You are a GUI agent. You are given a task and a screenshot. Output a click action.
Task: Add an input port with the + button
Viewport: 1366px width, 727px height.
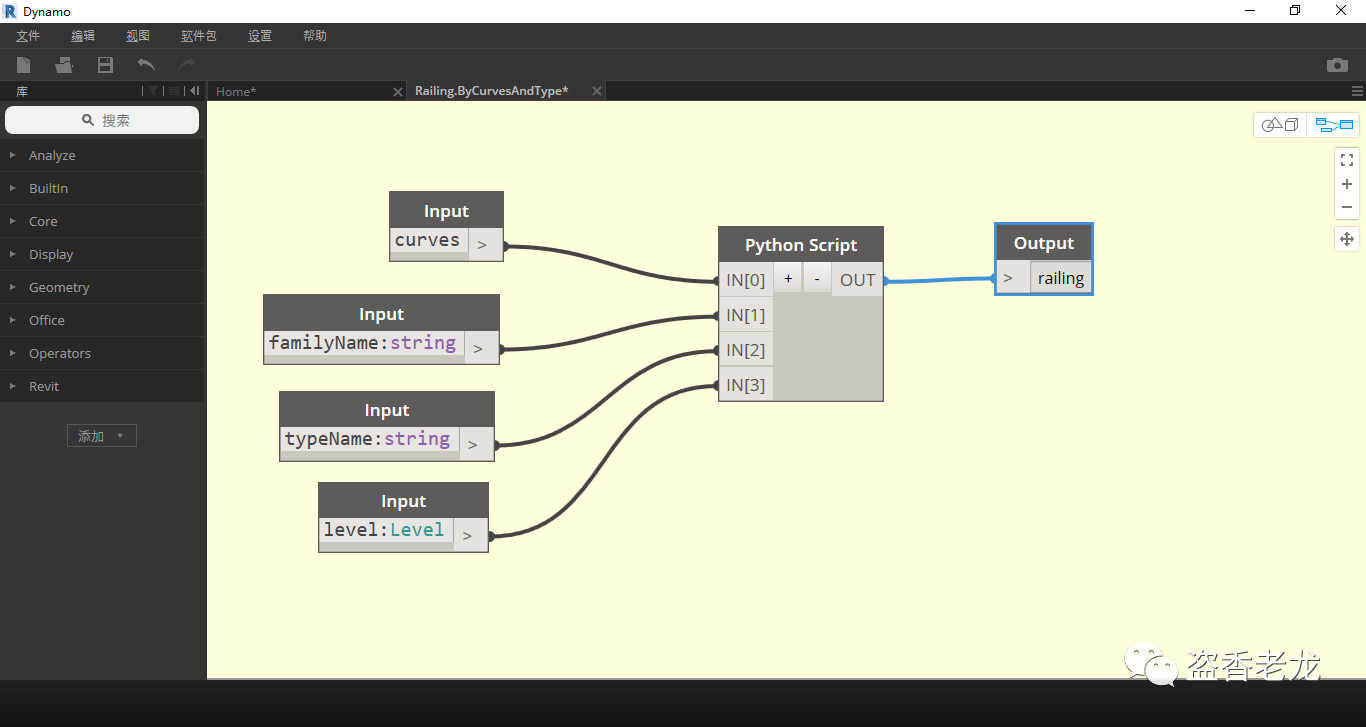coord(788,279)
